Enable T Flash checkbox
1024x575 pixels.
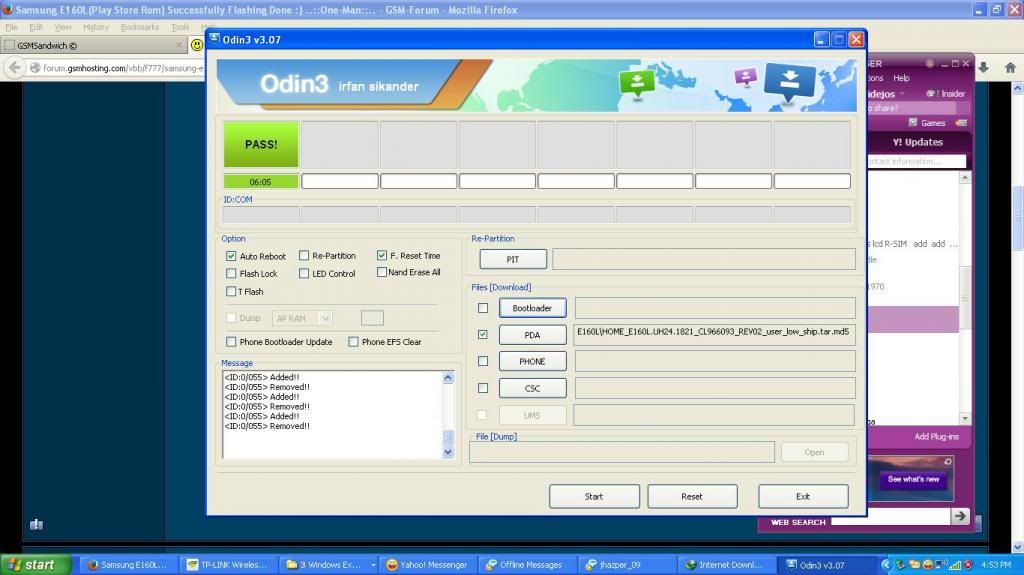coord(231,291)
